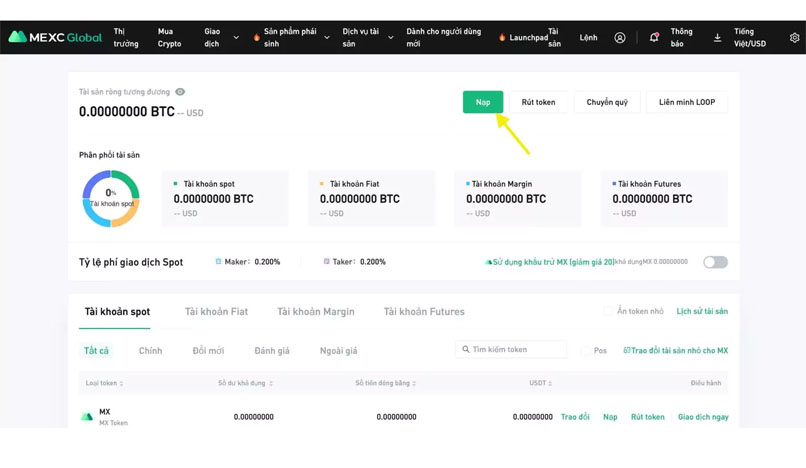This screenshot has width=806, height=468.
Task: Click the flame icon beside Sản phẩm phái sinh
Action: [x=257, y=37]
